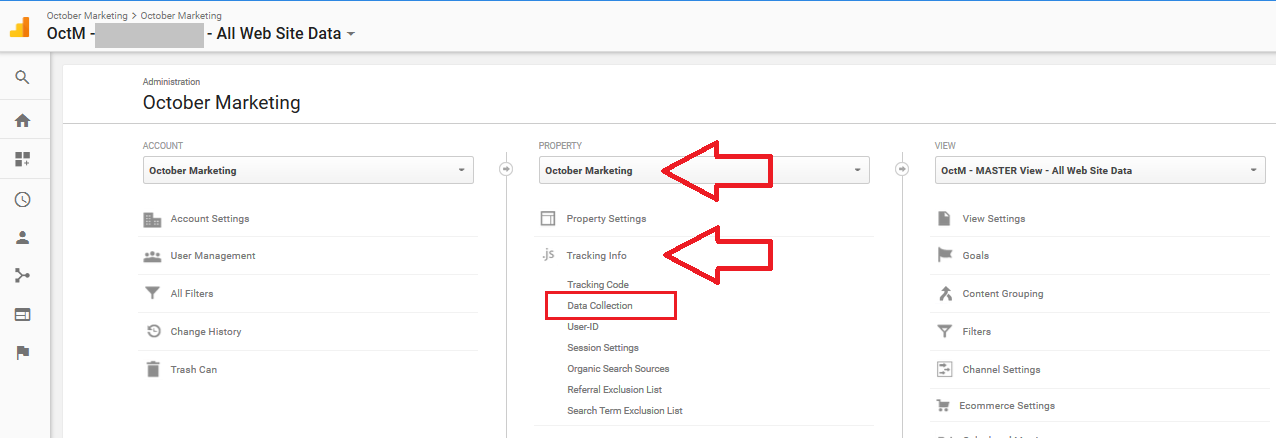Screen dimensions: 1276x438
Task: Click the .js Tracking Info icon
Action: point(548,255)
